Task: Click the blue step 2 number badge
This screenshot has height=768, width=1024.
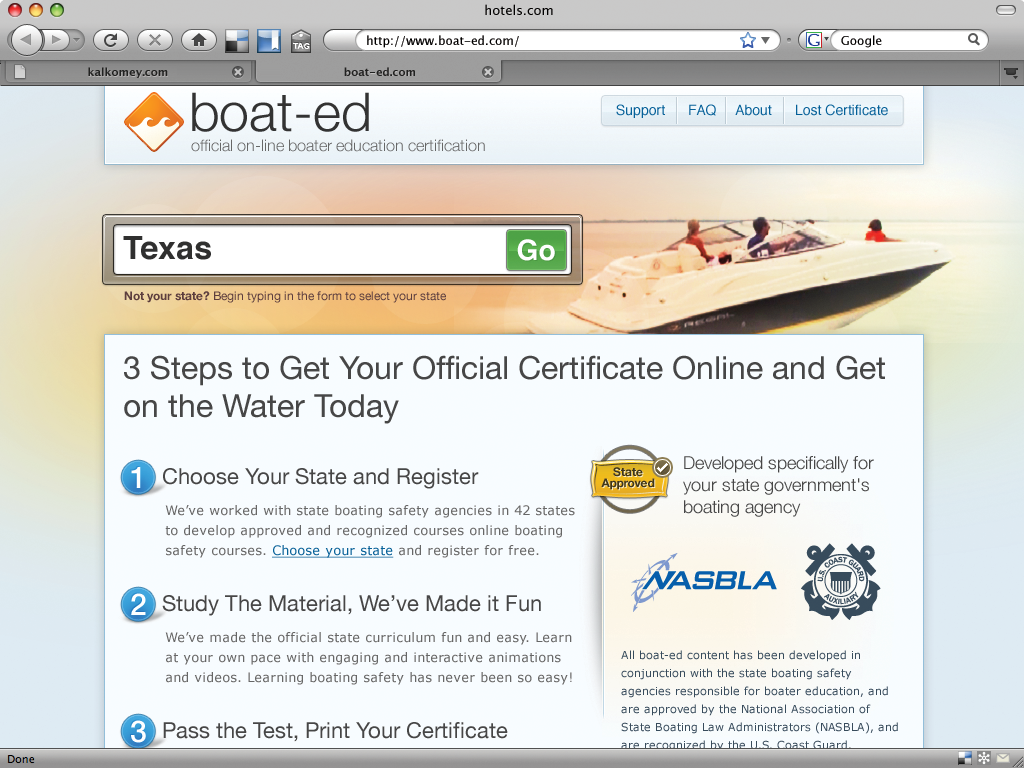Action: pyautogui.click(x=138, y=604)
